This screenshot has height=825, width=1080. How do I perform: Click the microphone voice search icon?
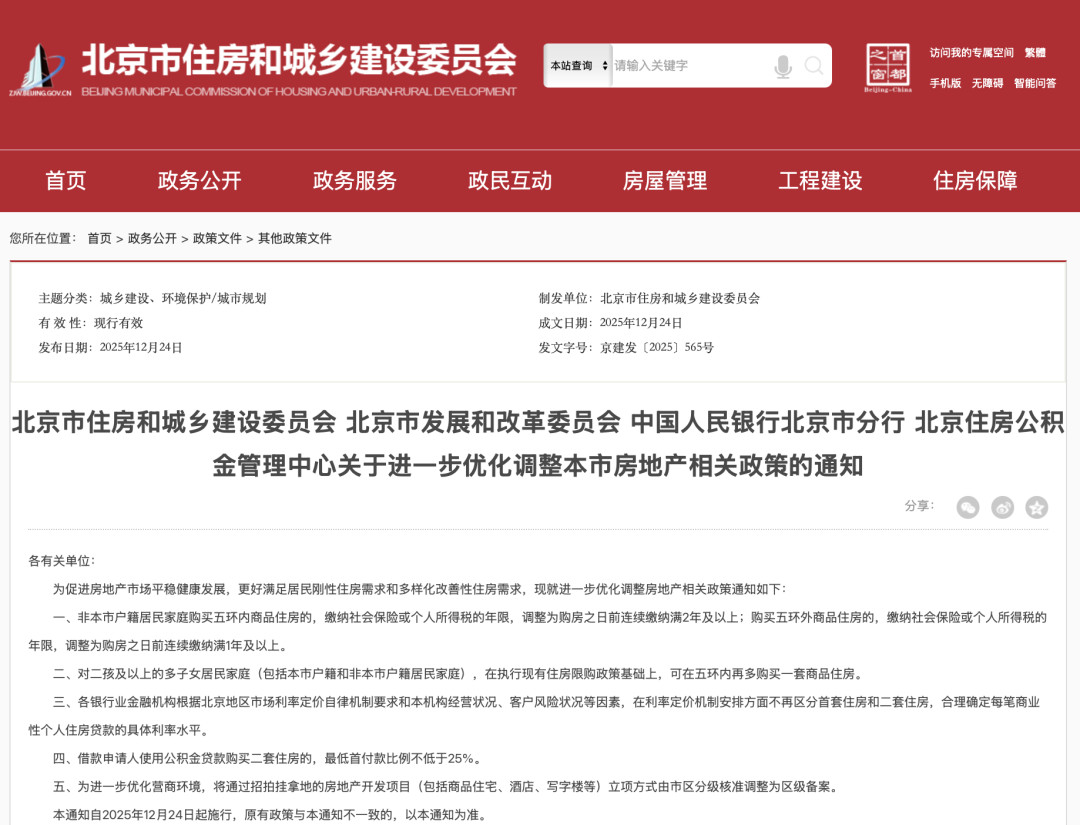click(x=783, y=66)
